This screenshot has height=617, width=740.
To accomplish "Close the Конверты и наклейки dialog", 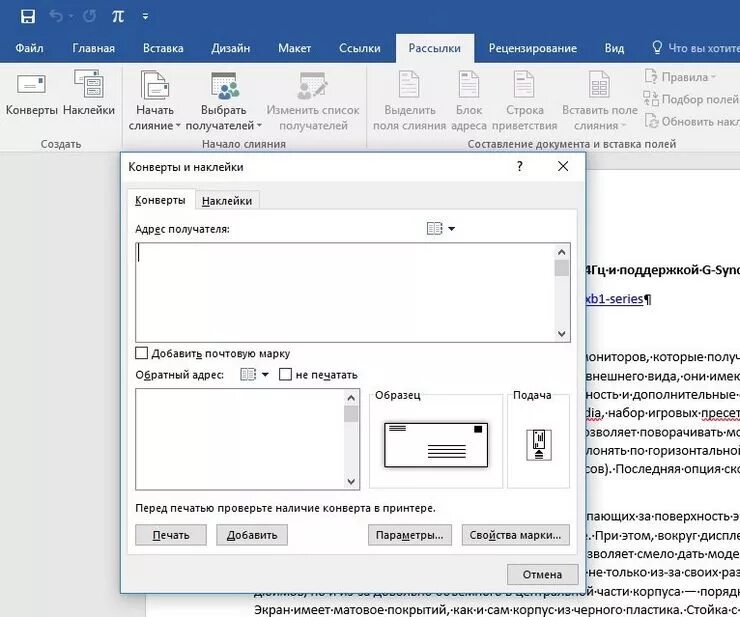I will 563,166.
